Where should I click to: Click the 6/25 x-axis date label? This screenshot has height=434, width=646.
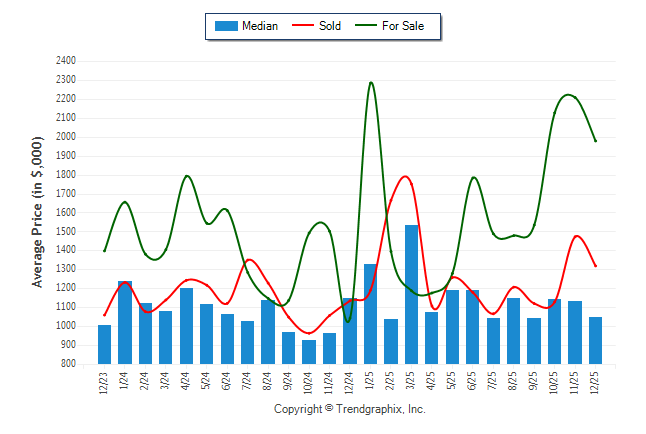pyautogui.click(x=473, y=383)
